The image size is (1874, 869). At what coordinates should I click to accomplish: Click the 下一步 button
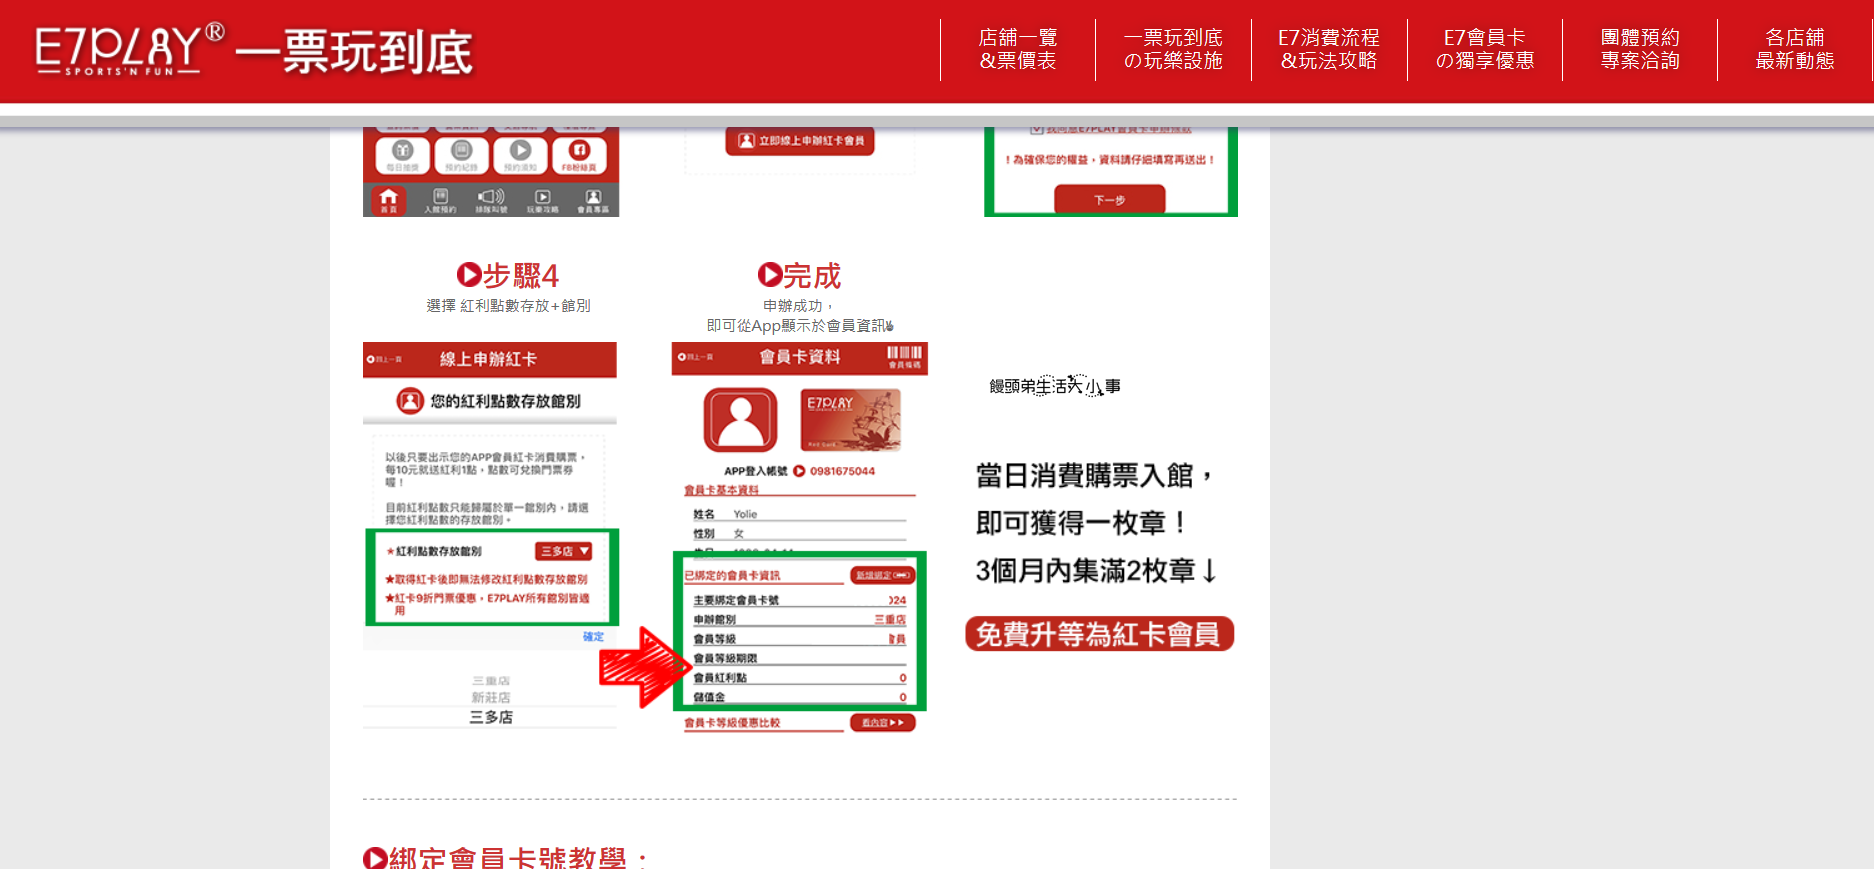(x=1109, y=200)
